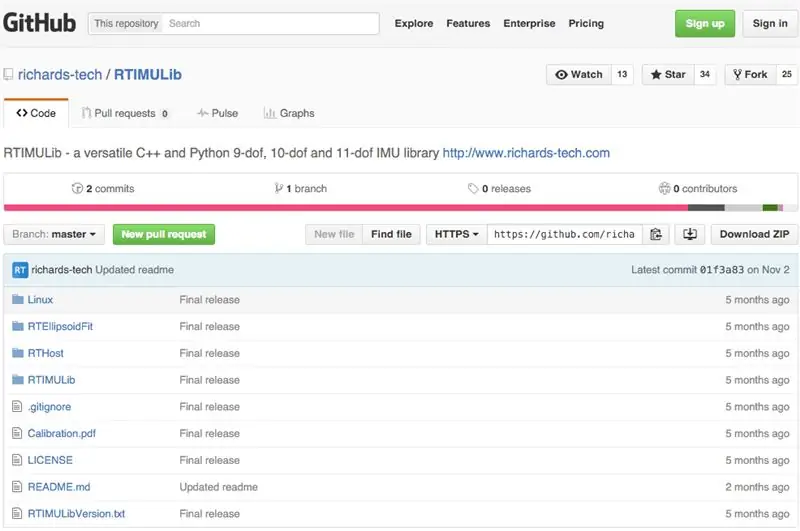800x531 pixels.
Task: Open the RTHost folder link
Action: pyautogui.click(x=45, y=353)
